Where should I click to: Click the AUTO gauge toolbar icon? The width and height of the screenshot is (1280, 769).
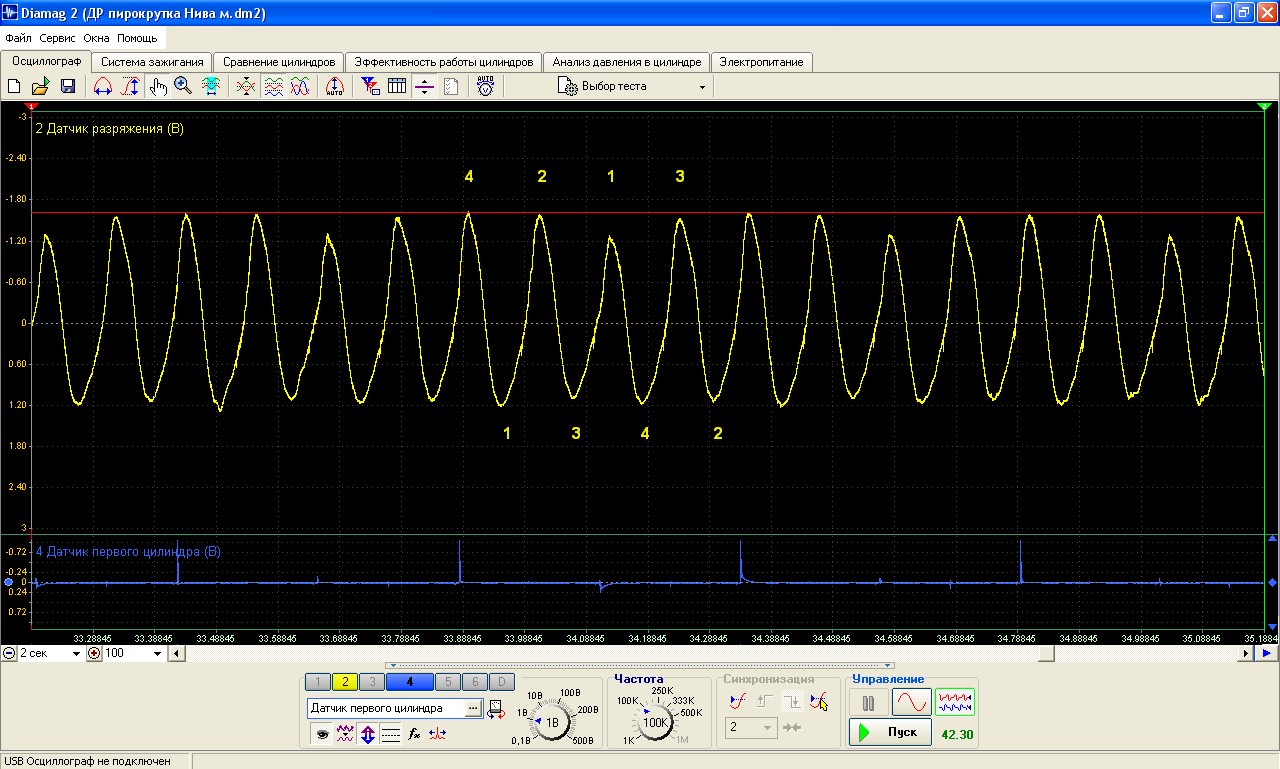pyautogui.click(x=486, y=87)
